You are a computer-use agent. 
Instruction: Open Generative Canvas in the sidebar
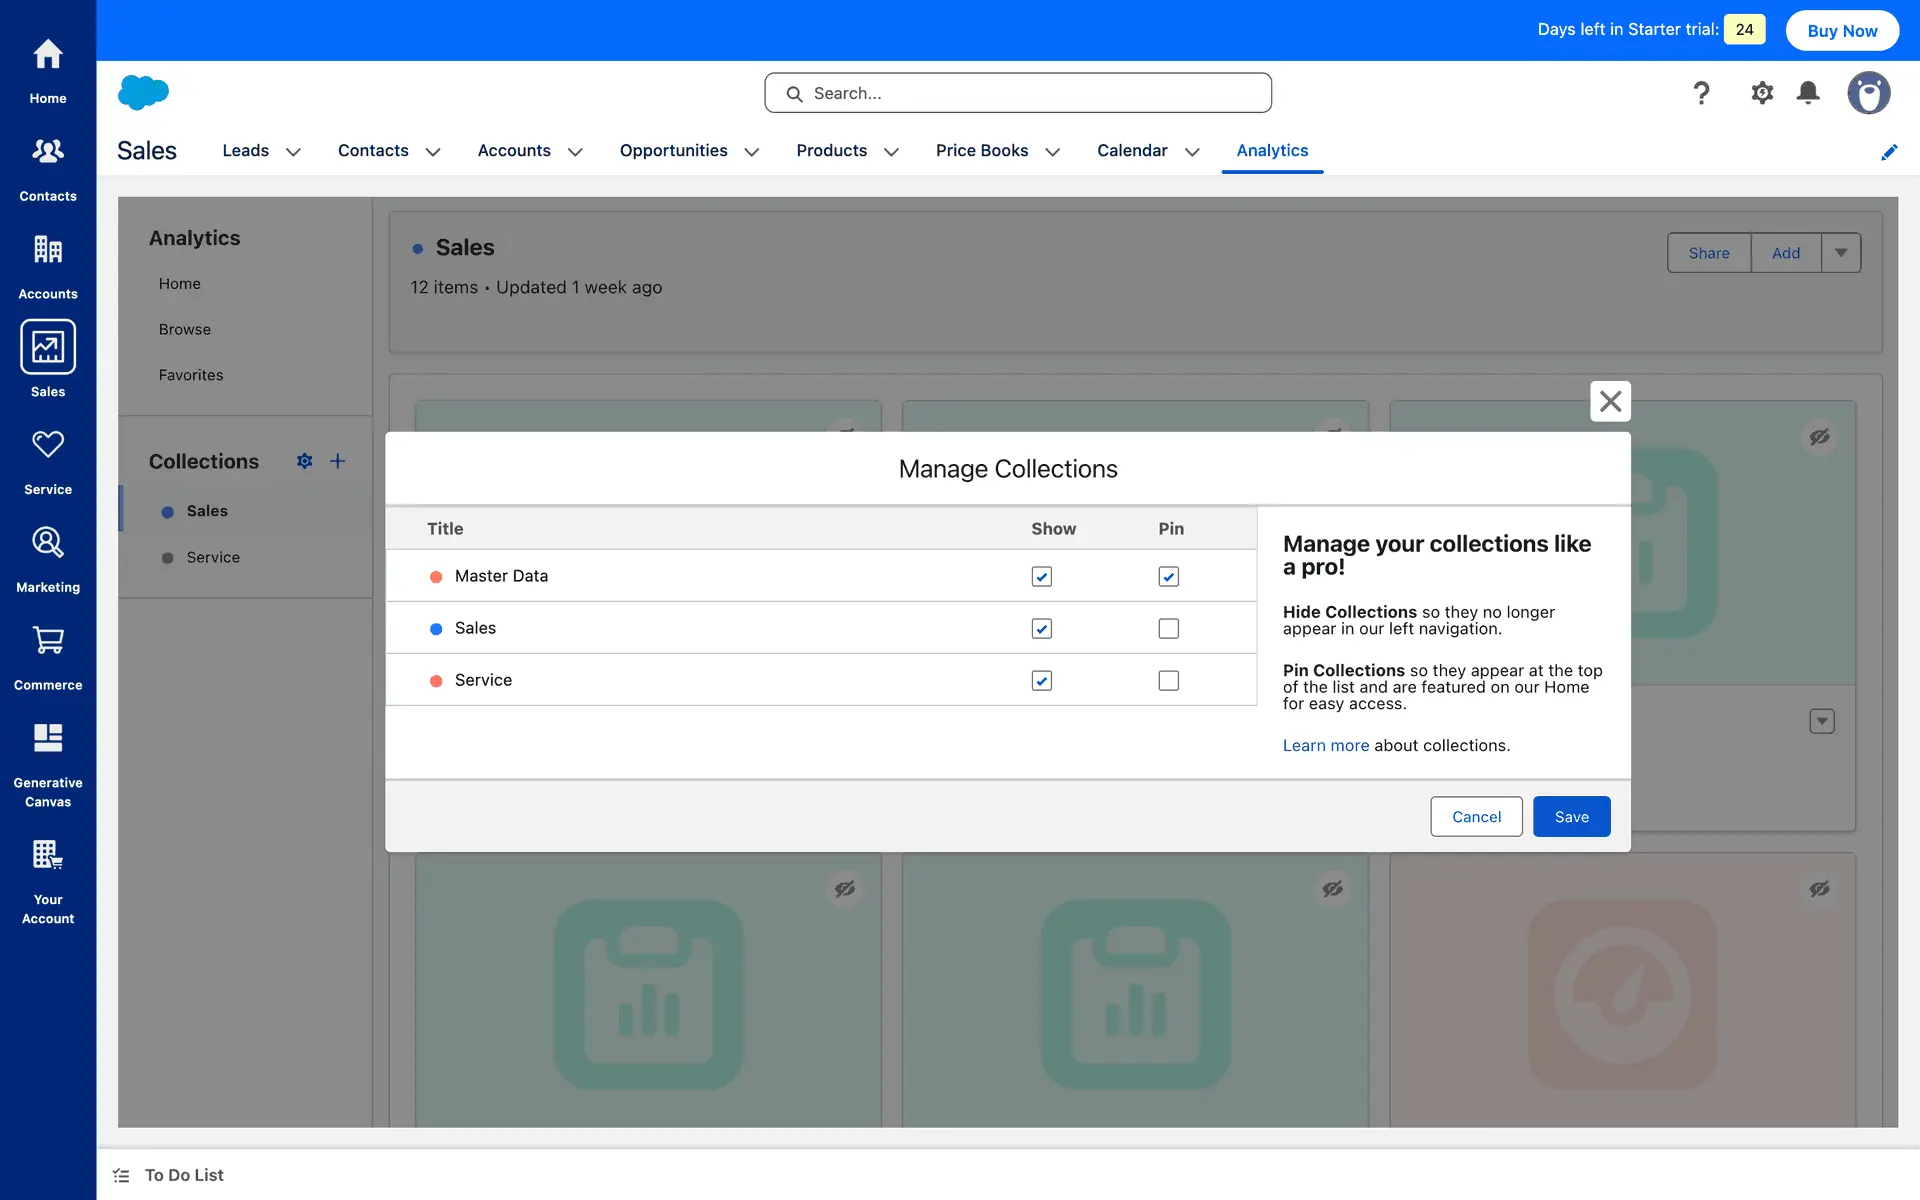[x=47, y=738]
